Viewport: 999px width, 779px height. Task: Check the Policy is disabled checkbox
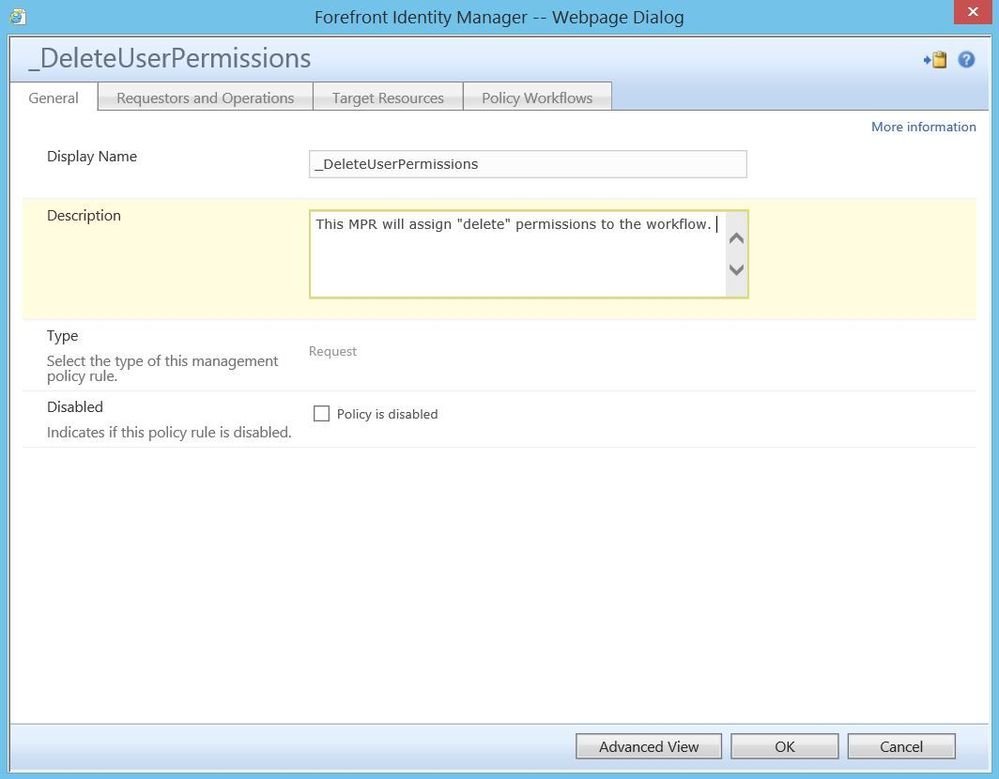click(321, 414)
